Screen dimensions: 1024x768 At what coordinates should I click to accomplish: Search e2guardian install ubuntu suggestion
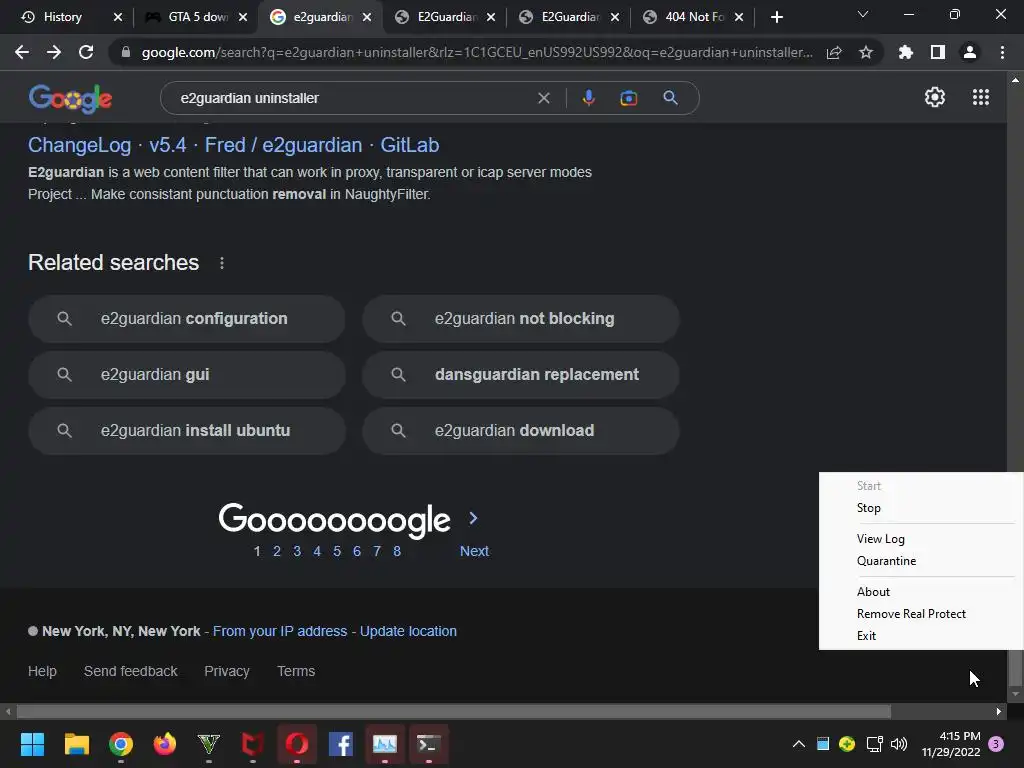(187, 431)
